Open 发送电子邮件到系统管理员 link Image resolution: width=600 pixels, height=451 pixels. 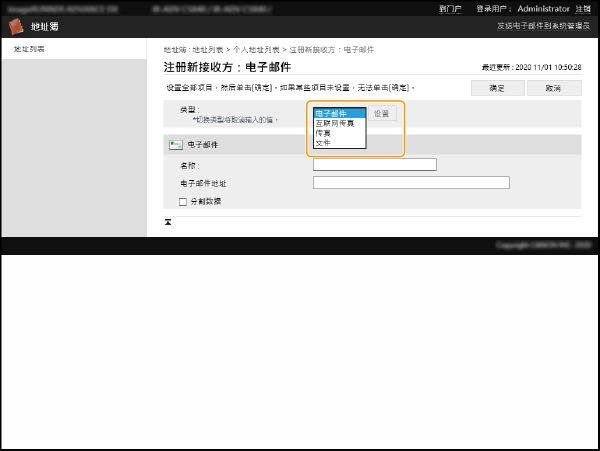[x=545, y=27]
